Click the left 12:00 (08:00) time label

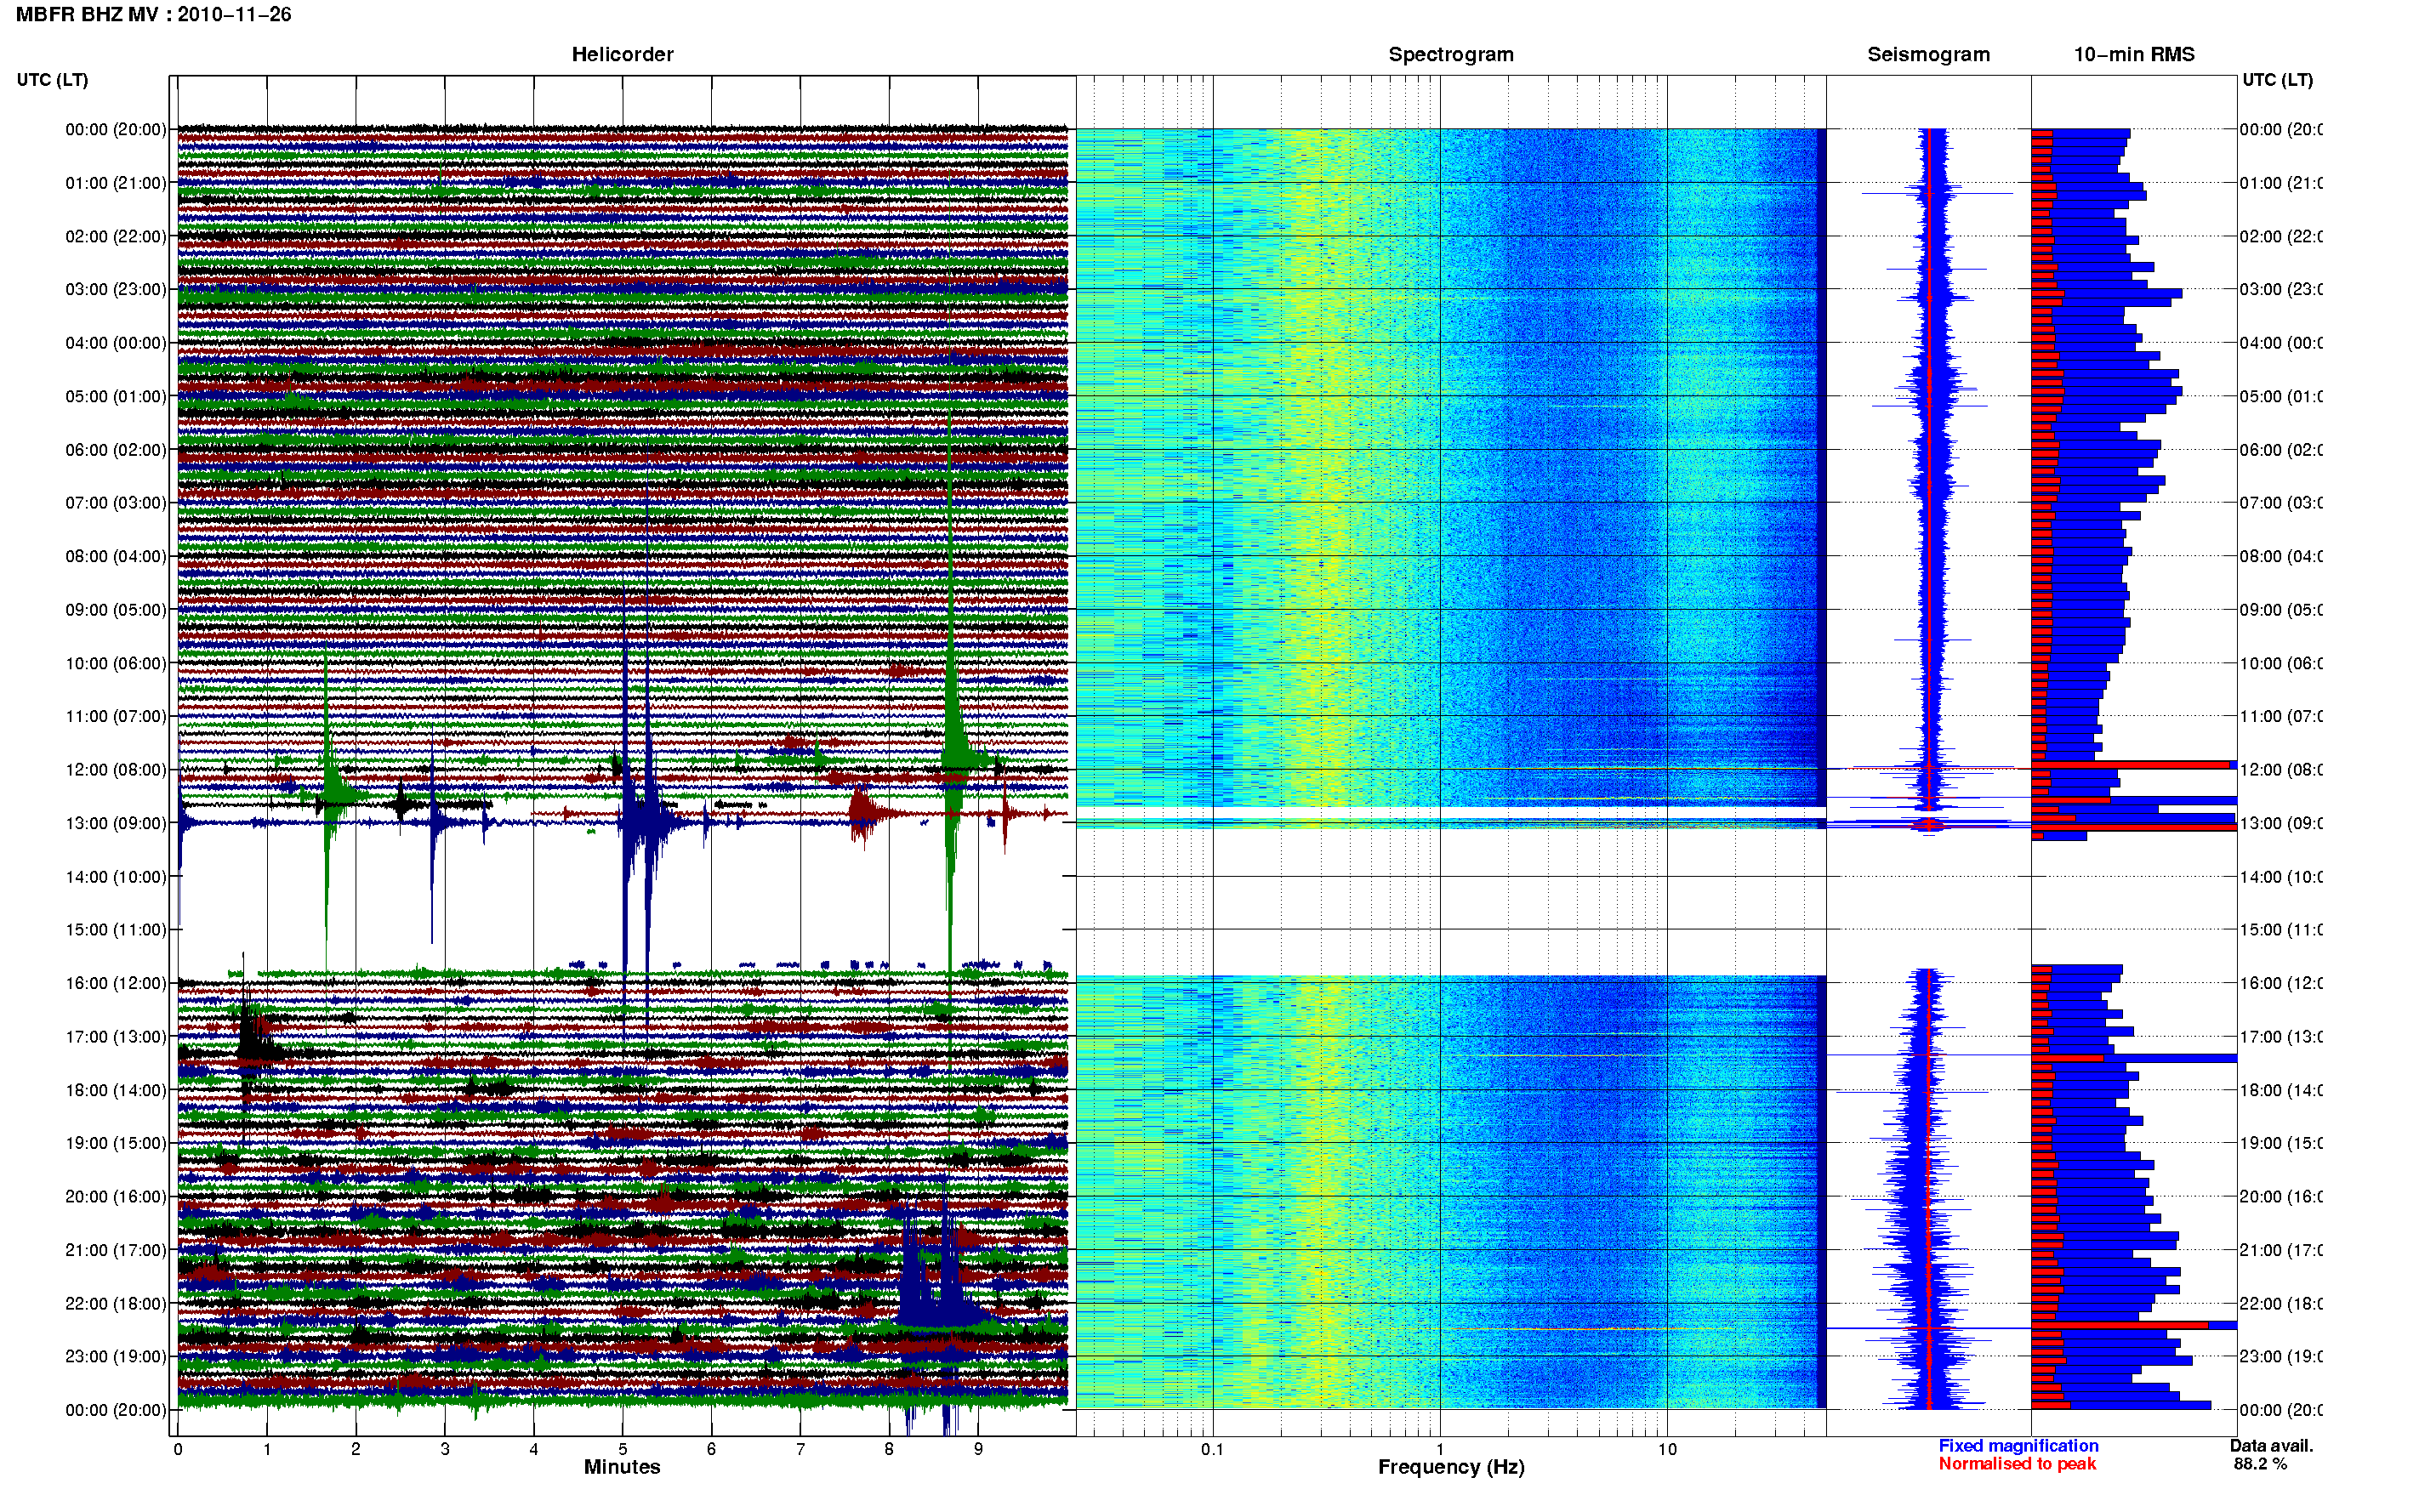116,769
